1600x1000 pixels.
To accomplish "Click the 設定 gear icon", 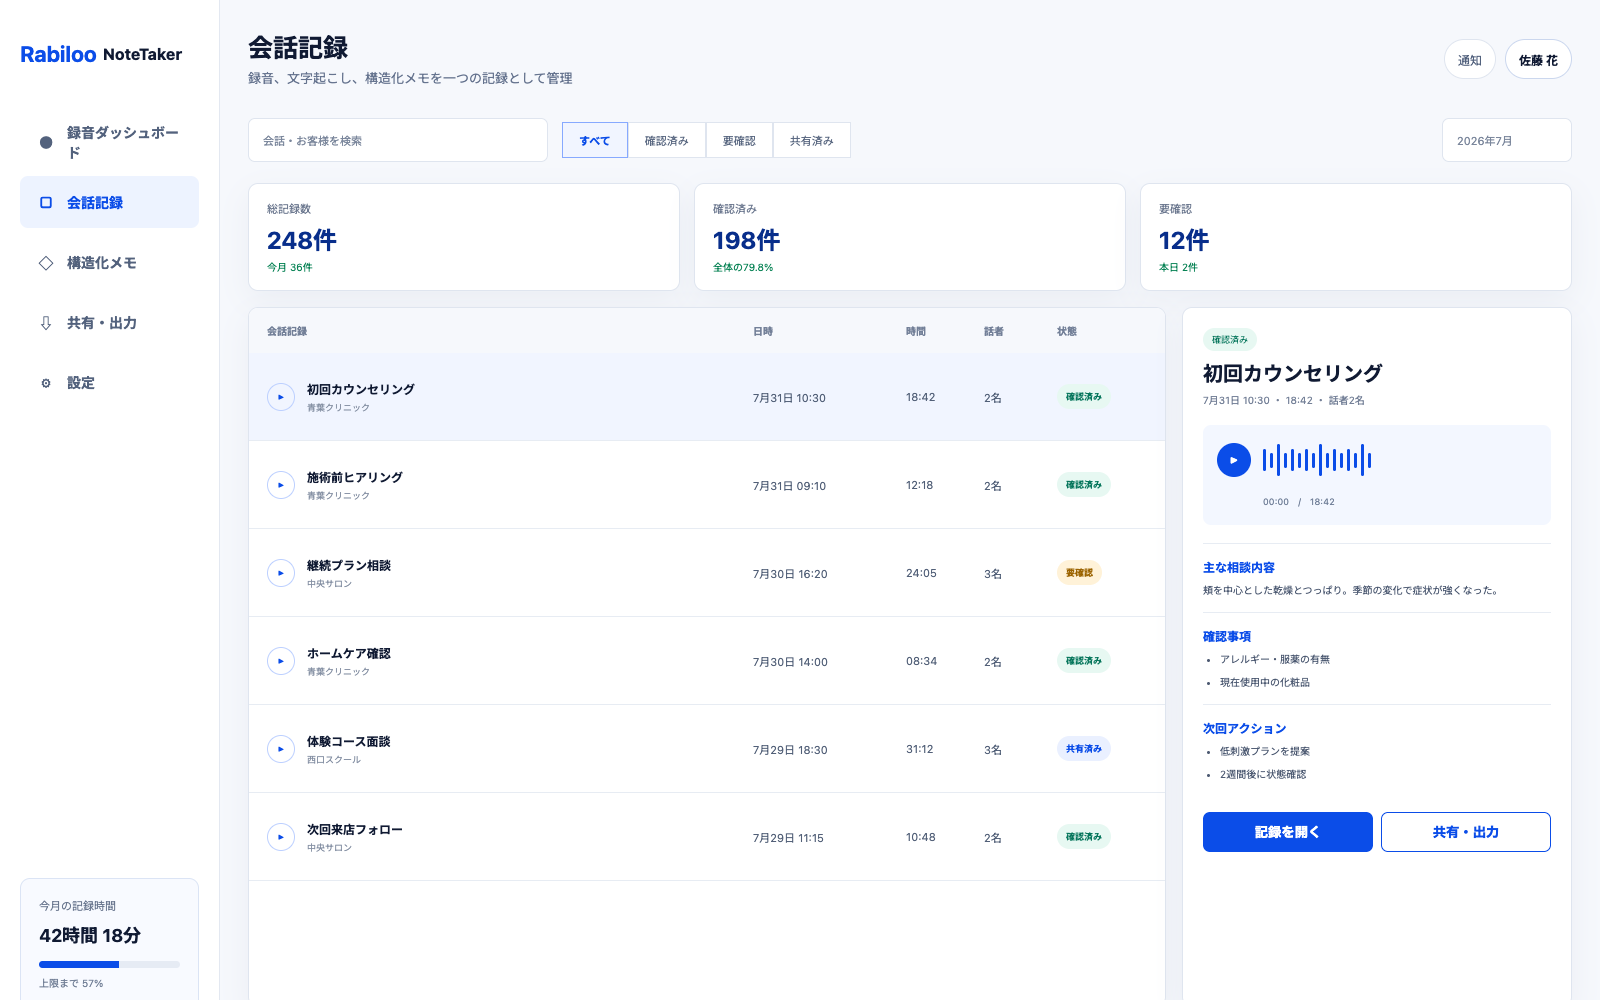I will 46,383.
